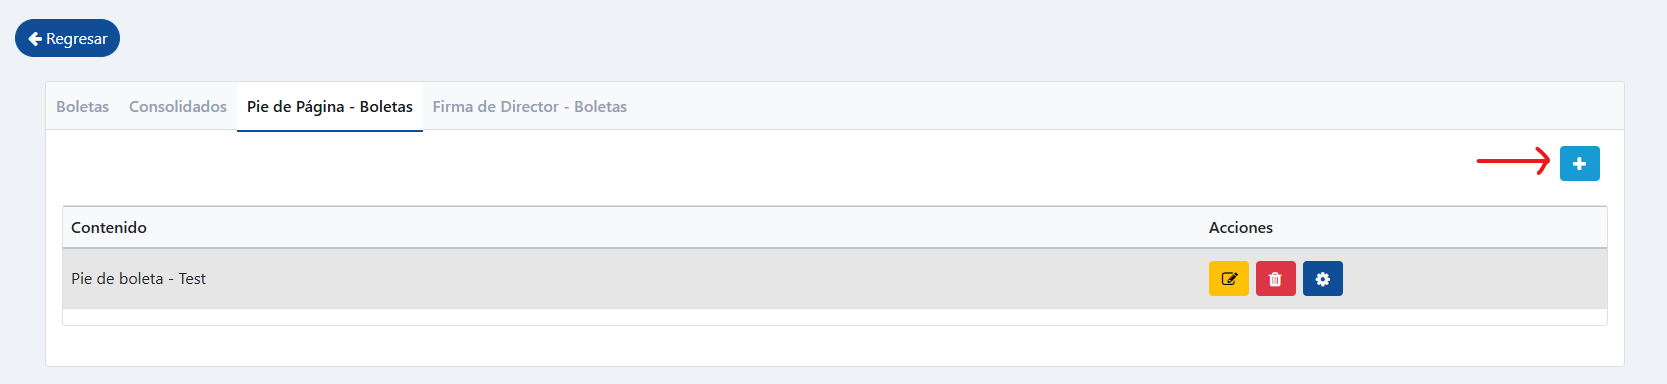Click the empty area below the table row
Viewport: 1667px width, 384px height.
click(x=835, y=317)
